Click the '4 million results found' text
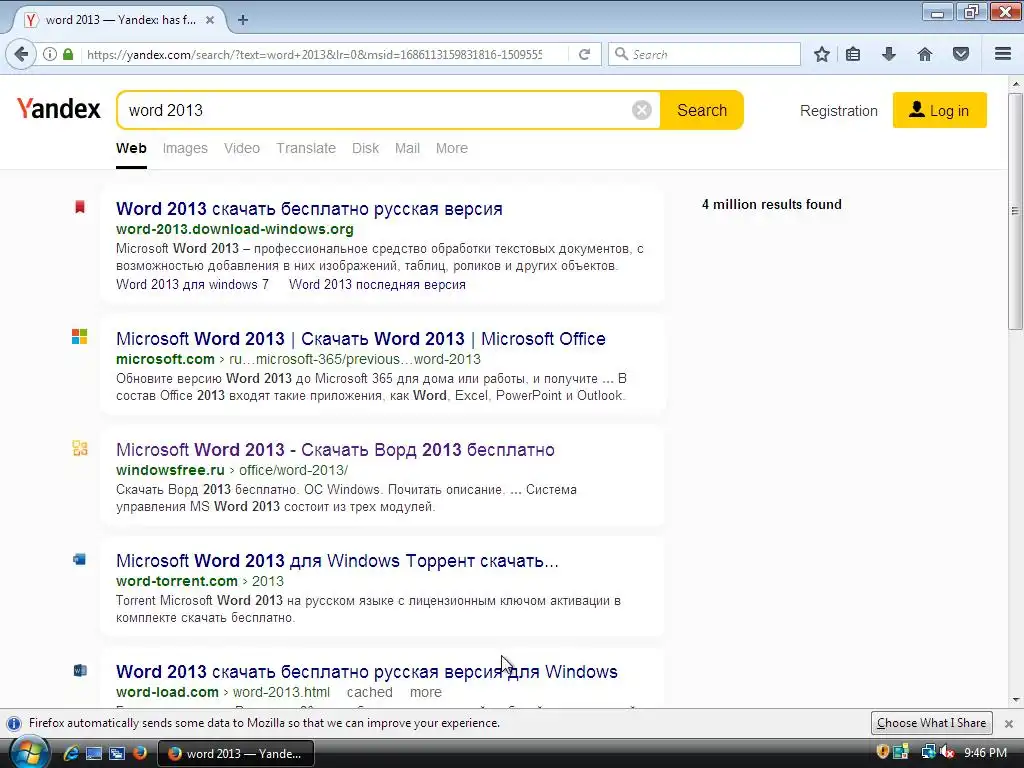 click(771, 204)
